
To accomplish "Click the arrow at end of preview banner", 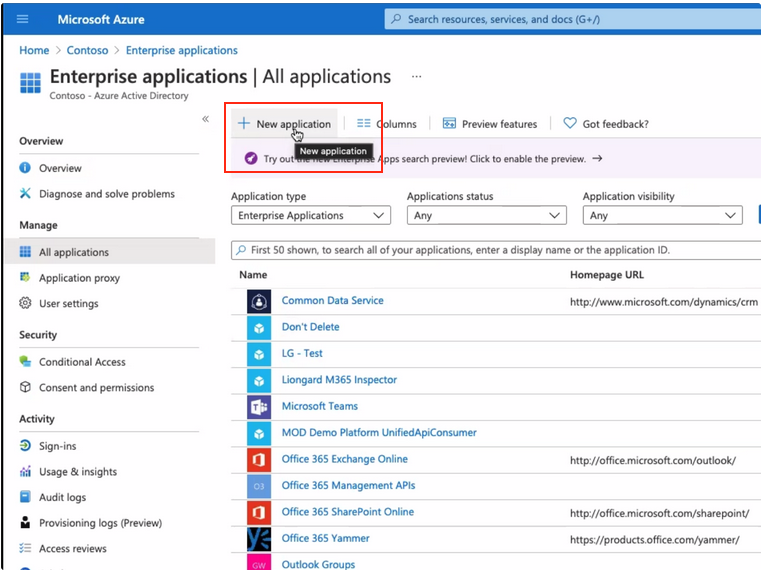I will [598, 158].
